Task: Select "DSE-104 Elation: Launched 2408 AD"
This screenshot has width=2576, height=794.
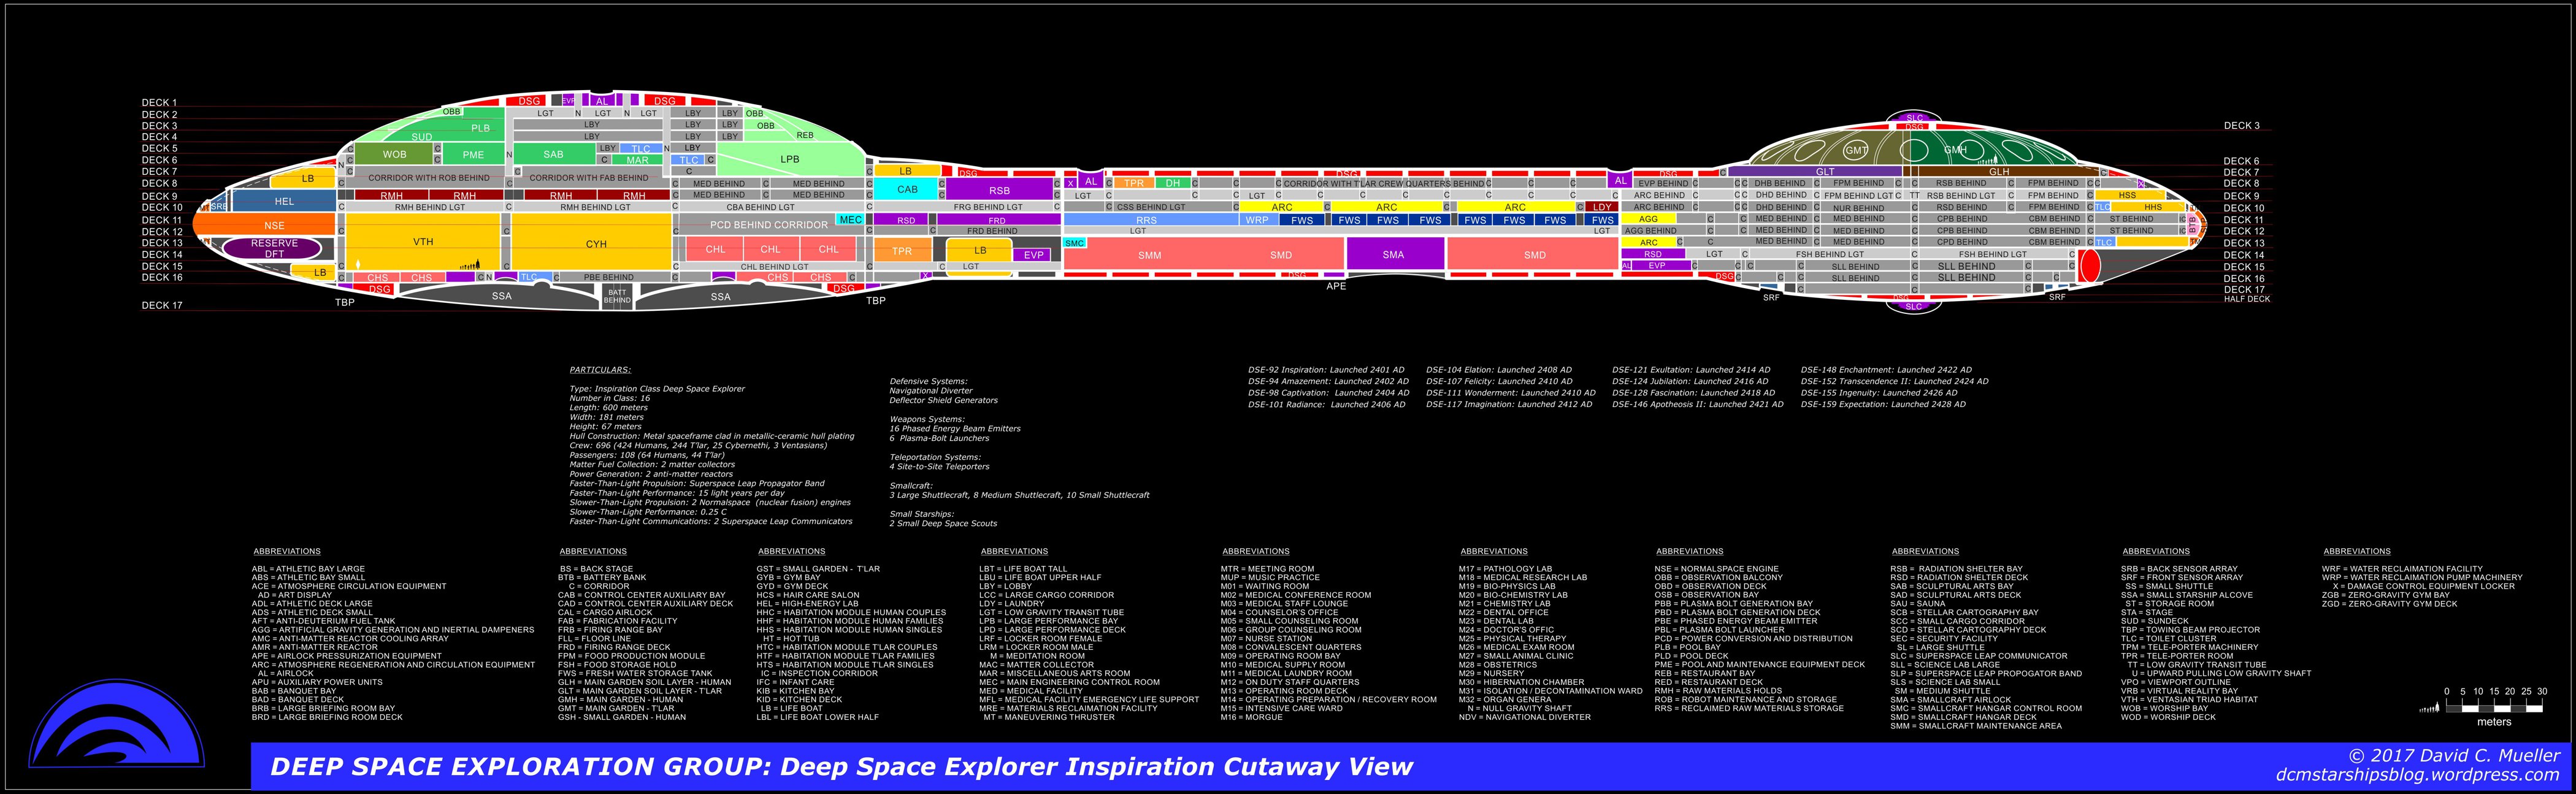Action: tap(1499, 370)
